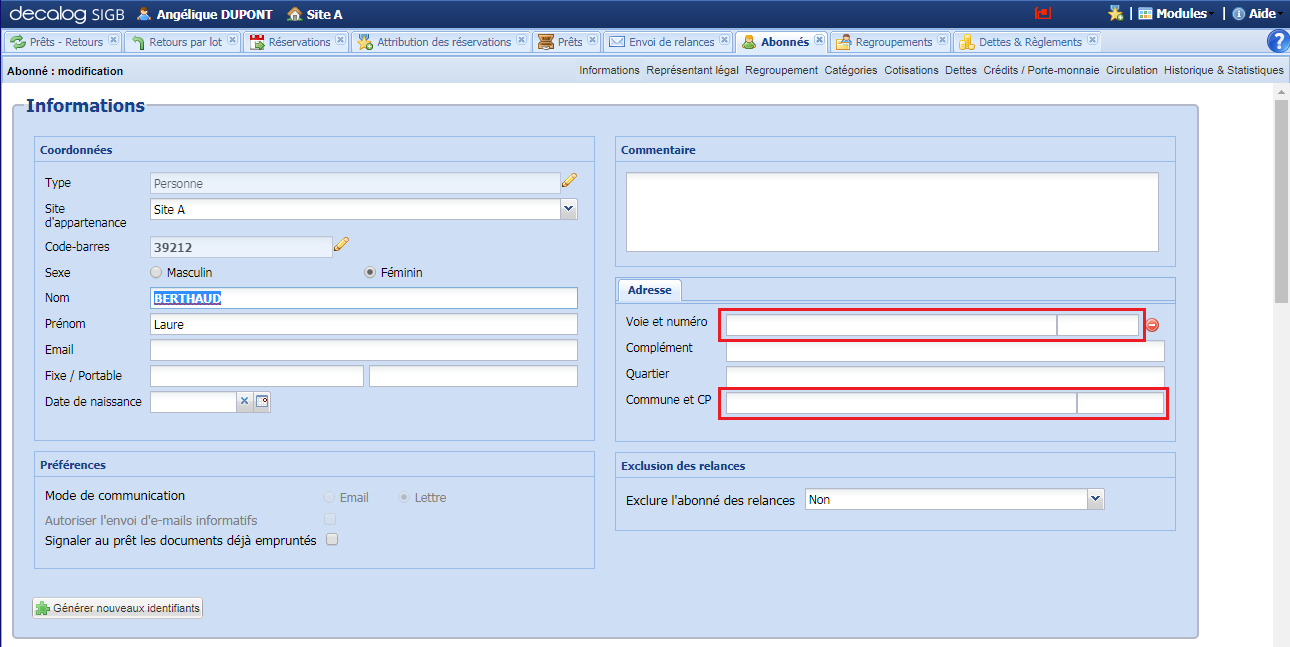
Task: Expand the Site d'appartenance dropdown
Action: (x=568, y=209)
